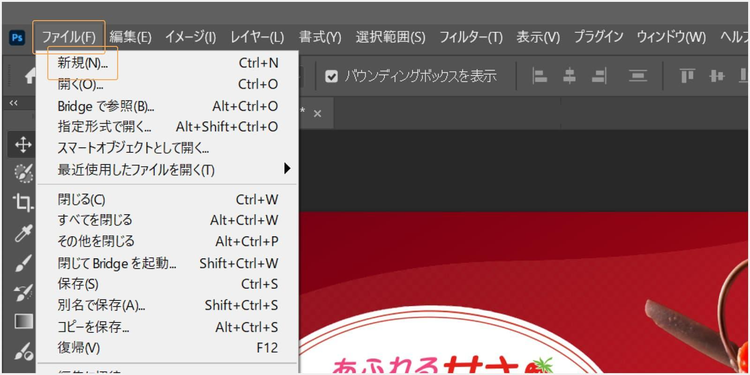Viewport: 750px width, 375px height.
Task: Close the open document tab
Action: pos(317,114)
